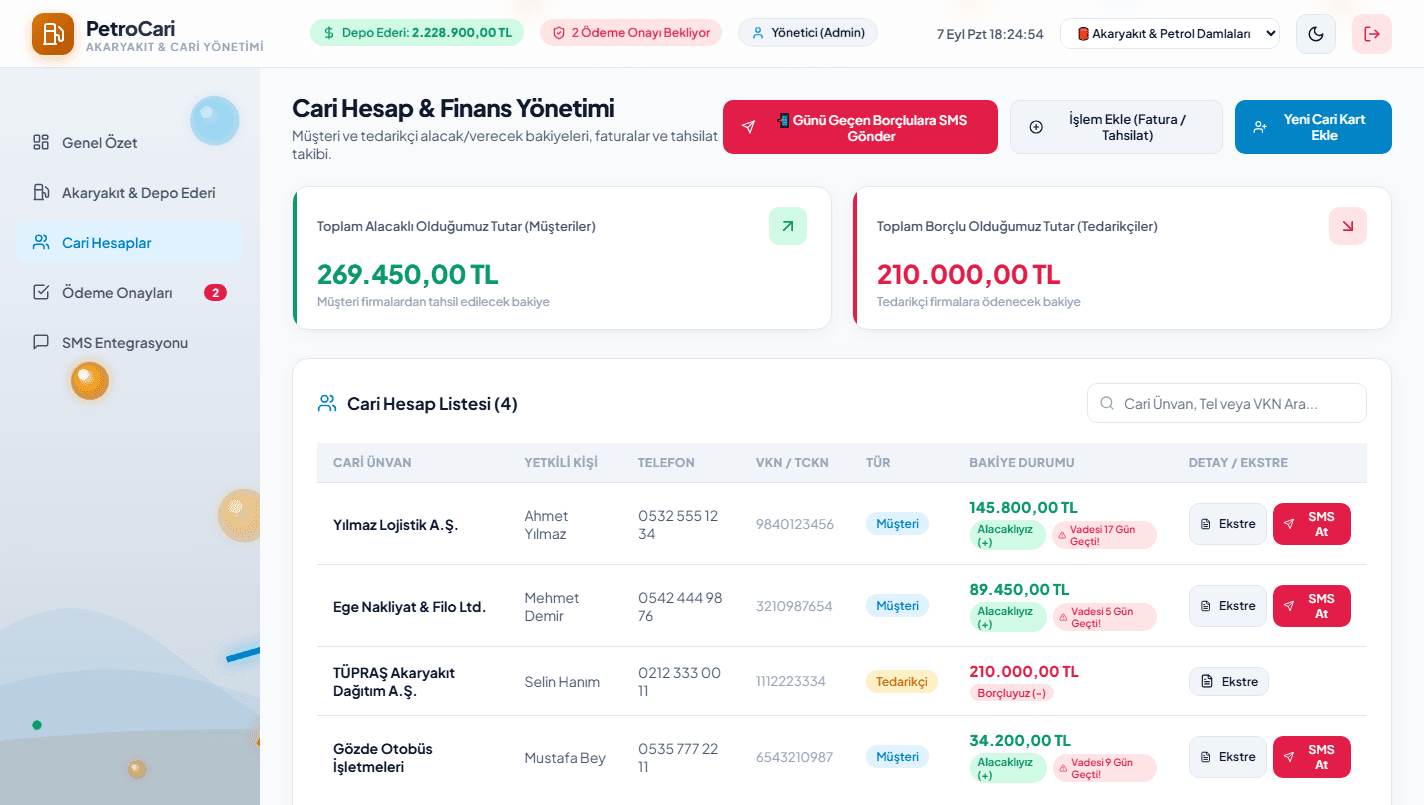The width and height of the screenshot is (1424, 805).
Task: Open Ekstre for Yılmaz Lojistik A.Ş.
Action: tap(1228, 524)
